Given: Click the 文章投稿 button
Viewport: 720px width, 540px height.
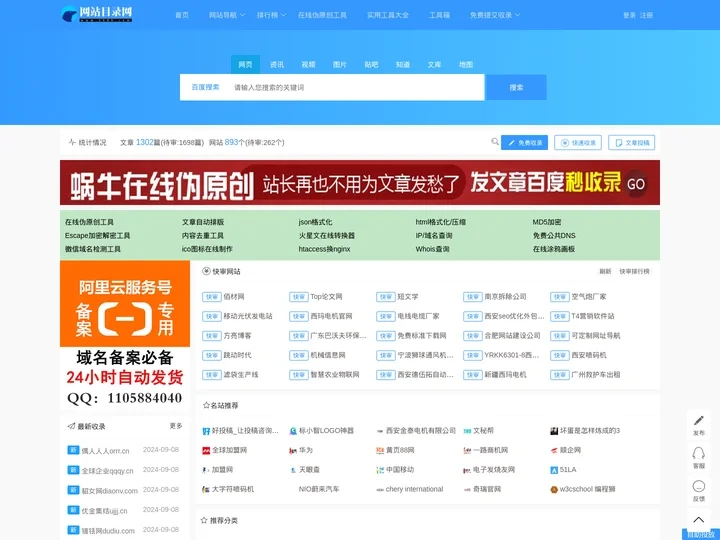Looking at the screenshot, I should tap(632, 142).
